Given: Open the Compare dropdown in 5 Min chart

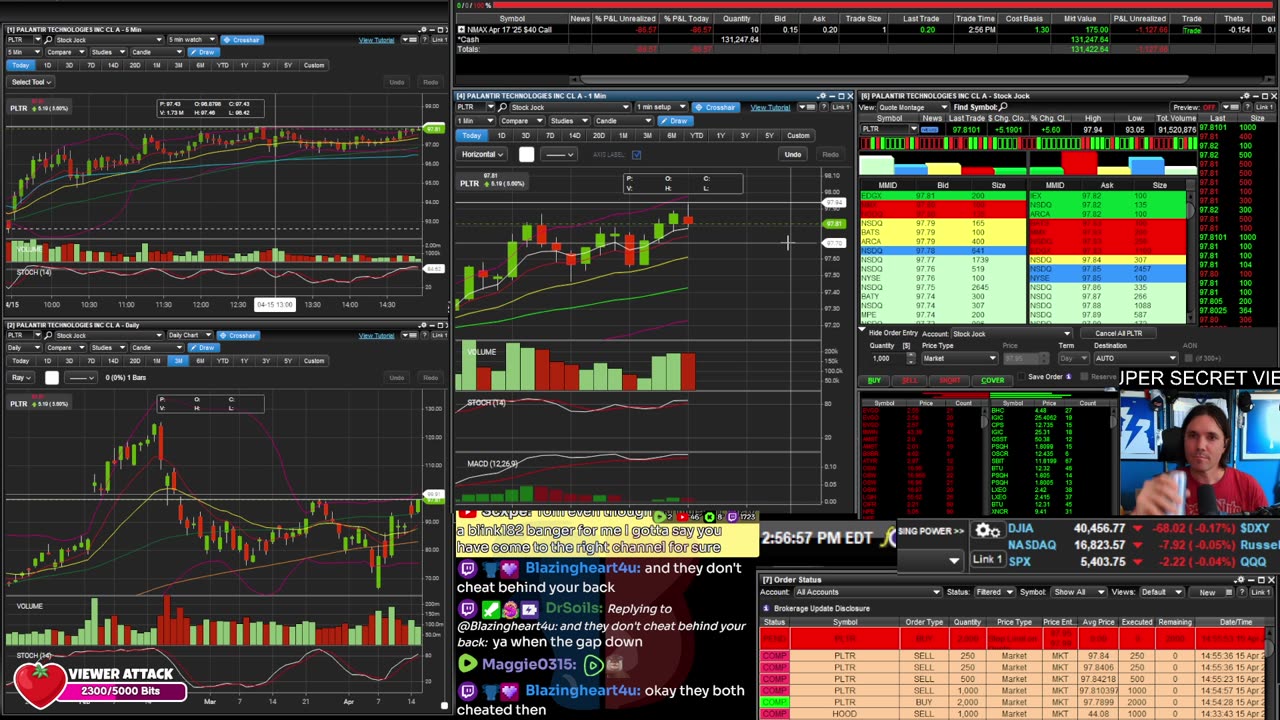Looking at the screenshot, I should 65,52.
